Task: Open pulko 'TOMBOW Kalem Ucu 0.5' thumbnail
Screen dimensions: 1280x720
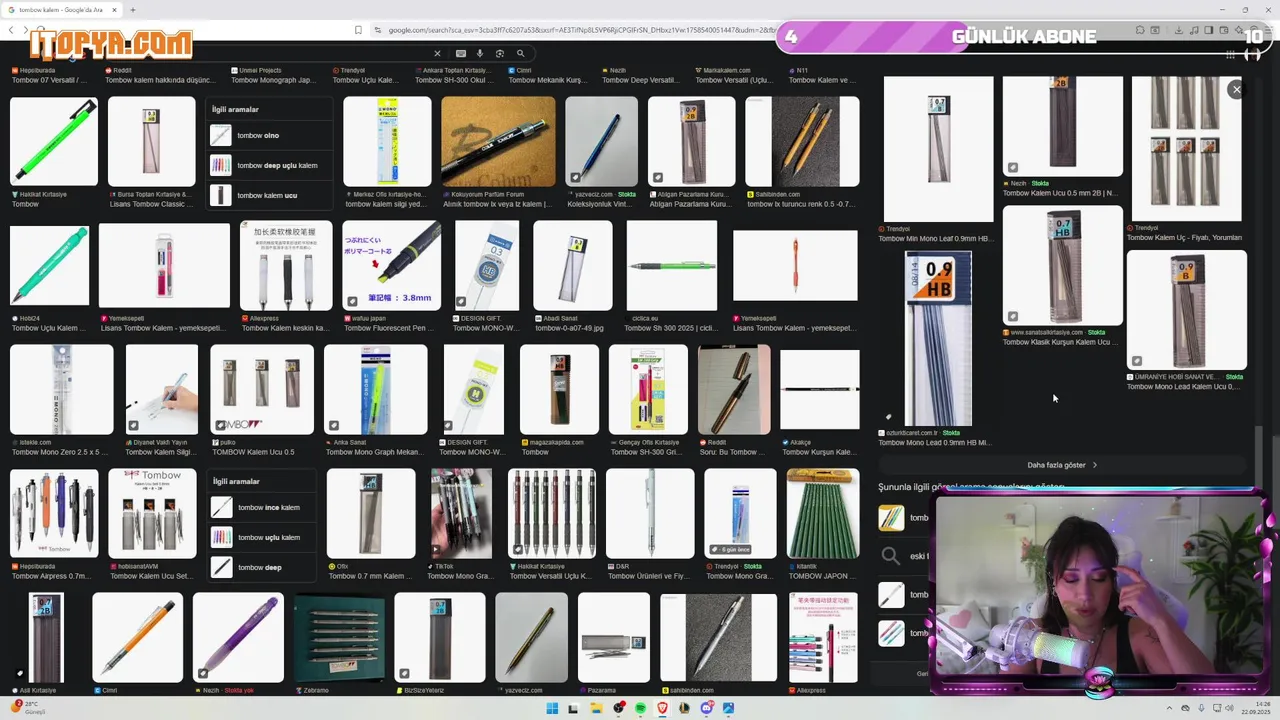Action: 262,389
